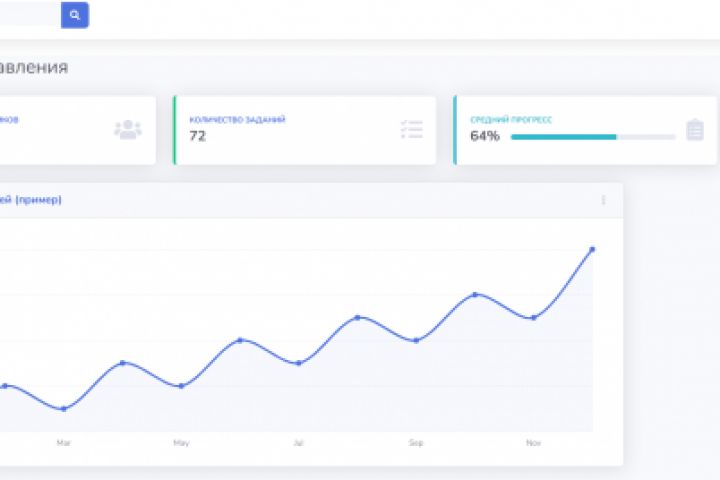Click the 64% value text

click(485, 136)
